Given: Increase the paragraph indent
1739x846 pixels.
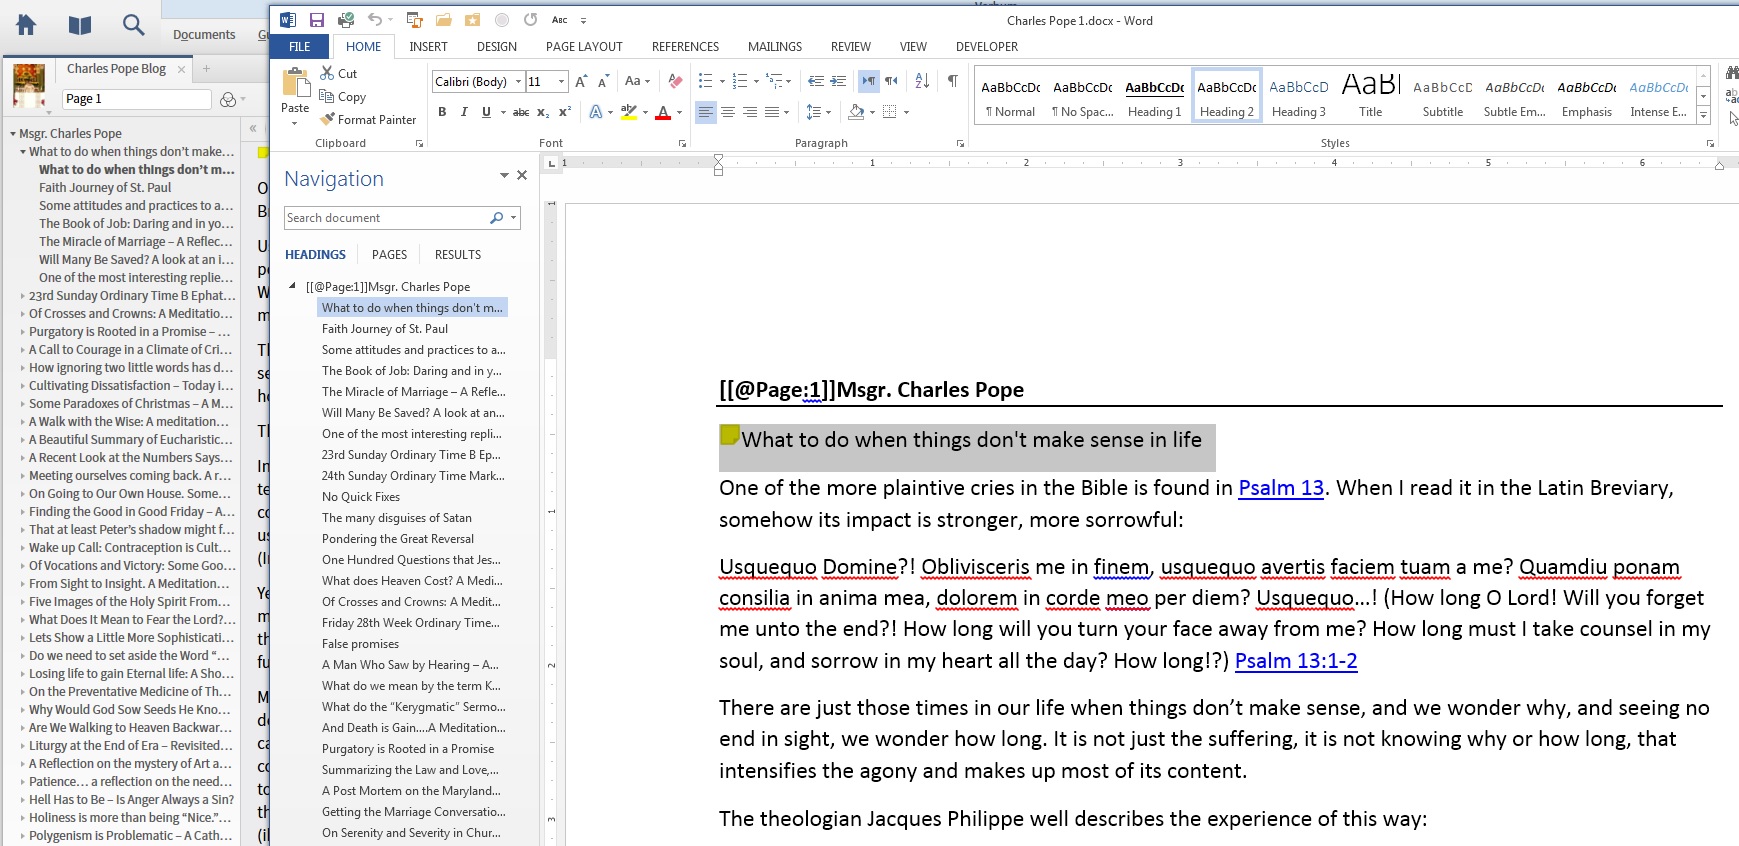Looking at the screenshot, I should coord(838,81).
